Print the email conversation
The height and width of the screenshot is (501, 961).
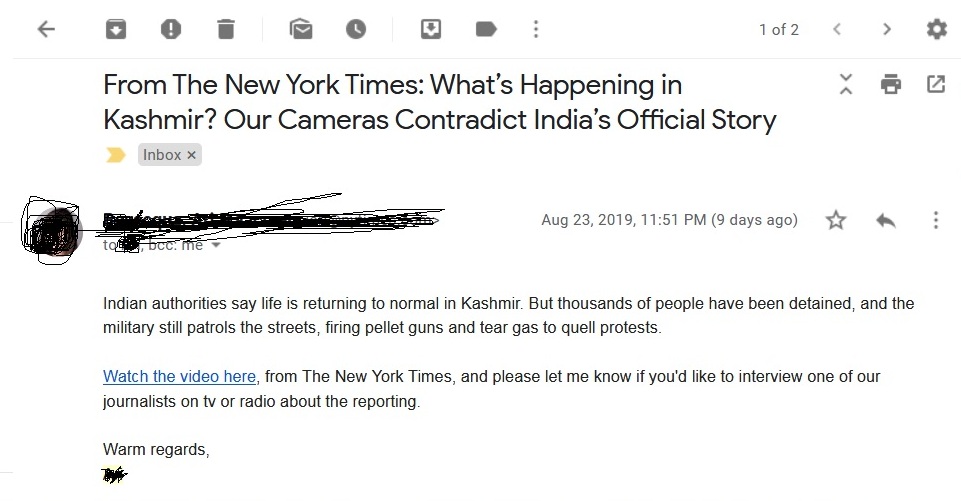pyautogui.click(x=891, y=84)
